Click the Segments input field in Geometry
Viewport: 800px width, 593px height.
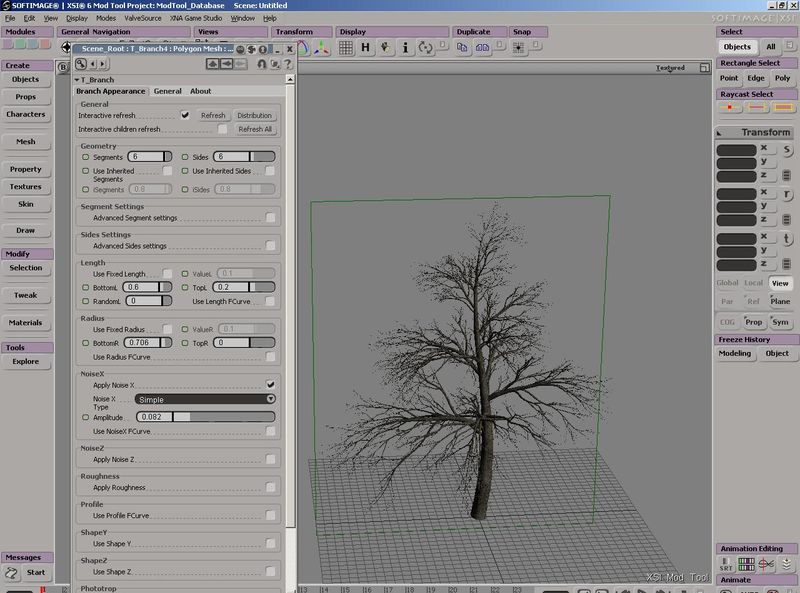click(135, 157)
